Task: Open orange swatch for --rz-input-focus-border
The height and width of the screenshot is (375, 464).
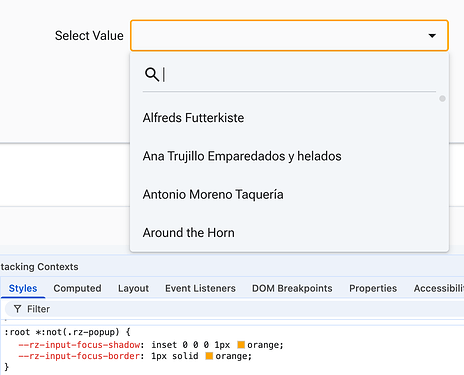Action: (x=209, y=356)
